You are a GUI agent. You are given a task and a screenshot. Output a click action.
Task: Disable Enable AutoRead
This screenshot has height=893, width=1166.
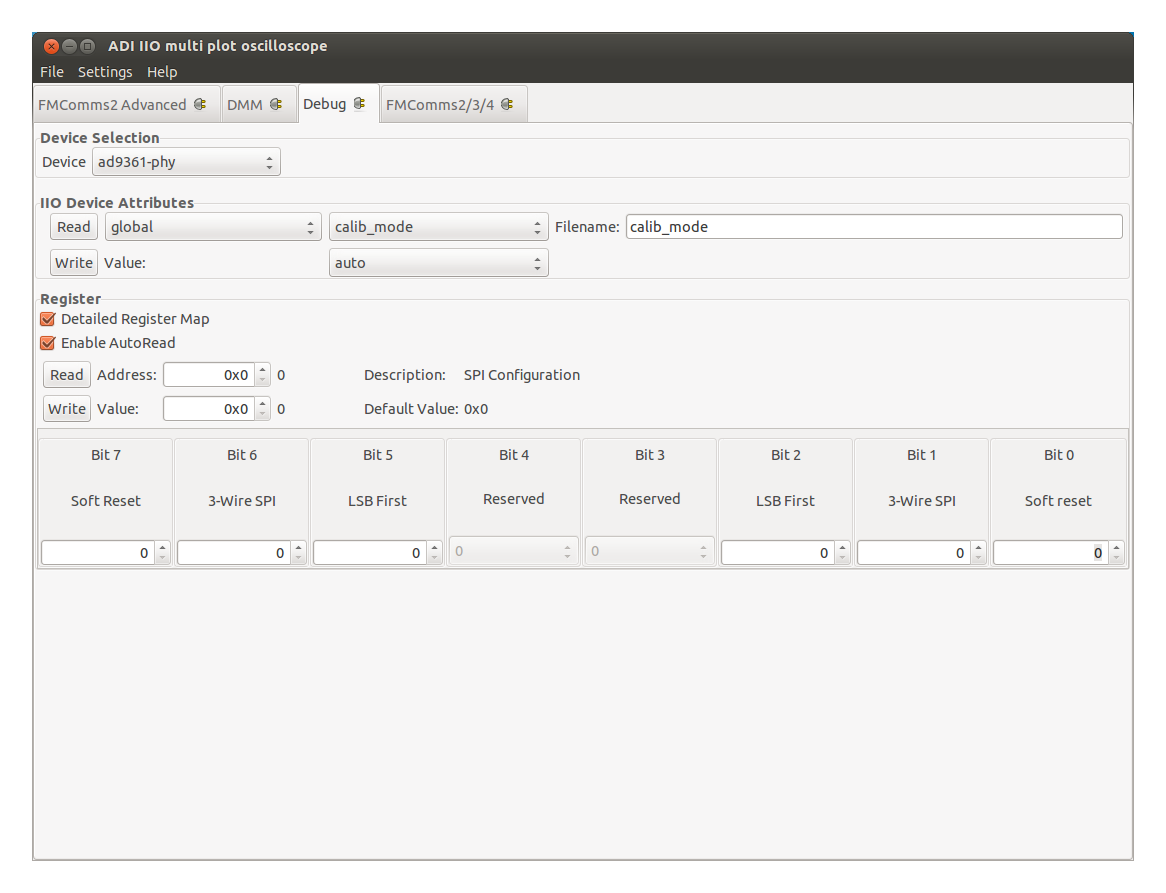(x=46, y=342)
